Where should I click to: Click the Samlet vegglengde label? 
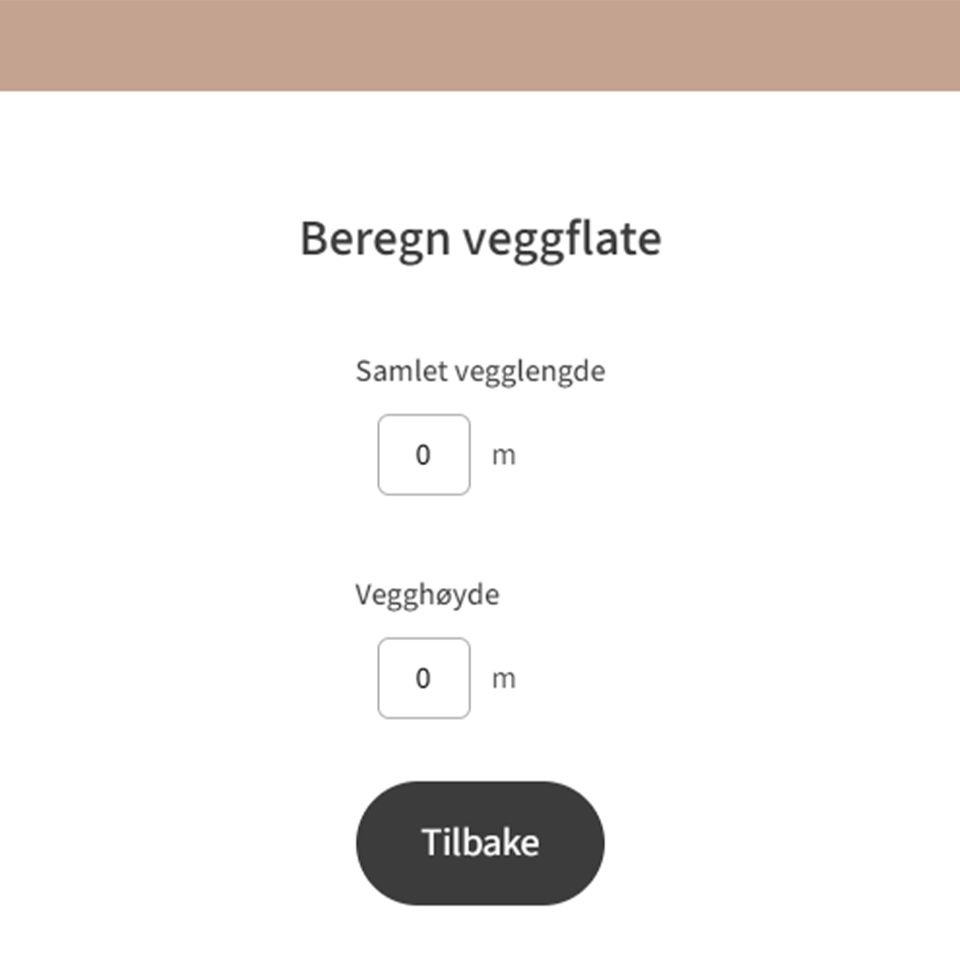480,372
